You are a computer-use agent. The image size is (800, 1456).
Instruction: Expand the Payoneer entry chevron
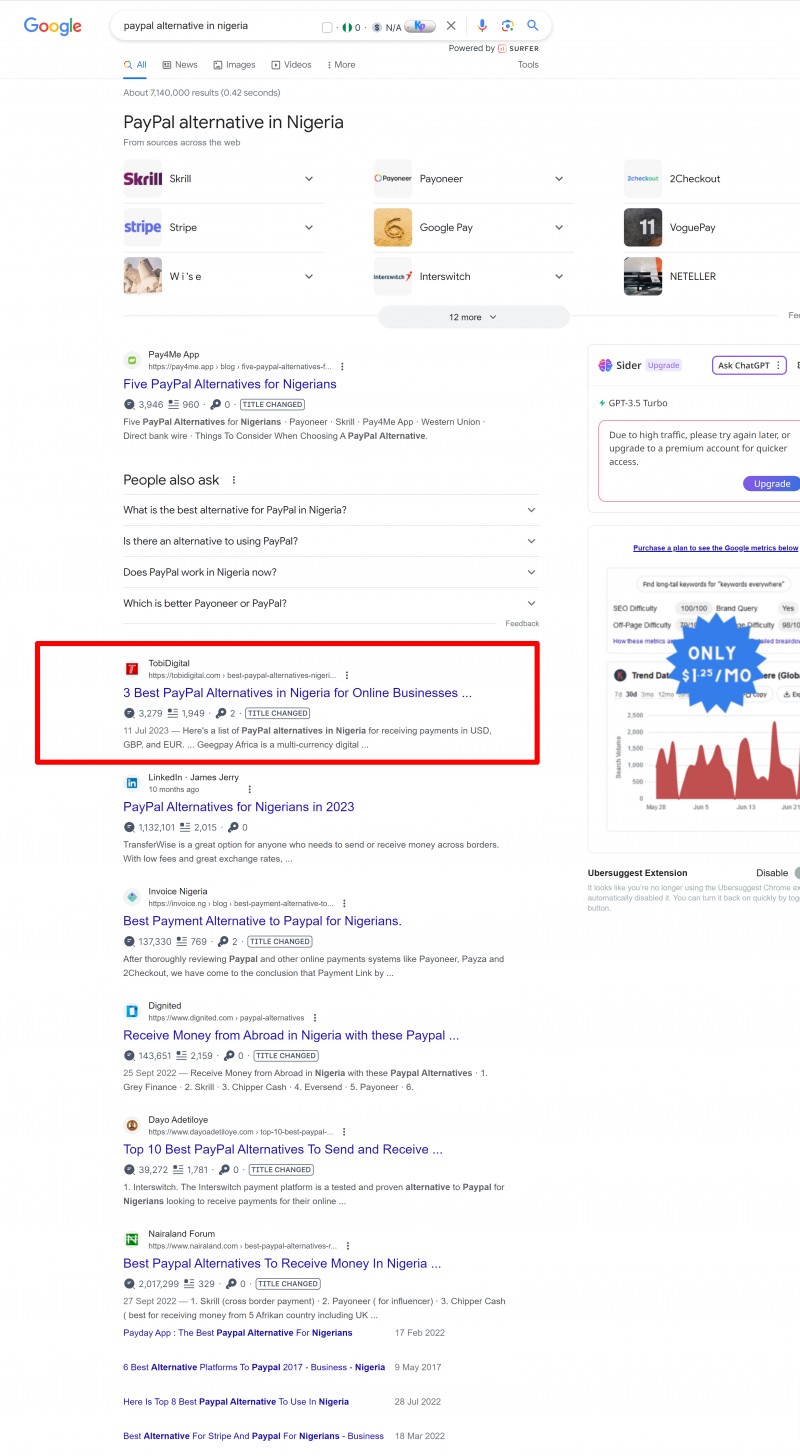[558, 179]
